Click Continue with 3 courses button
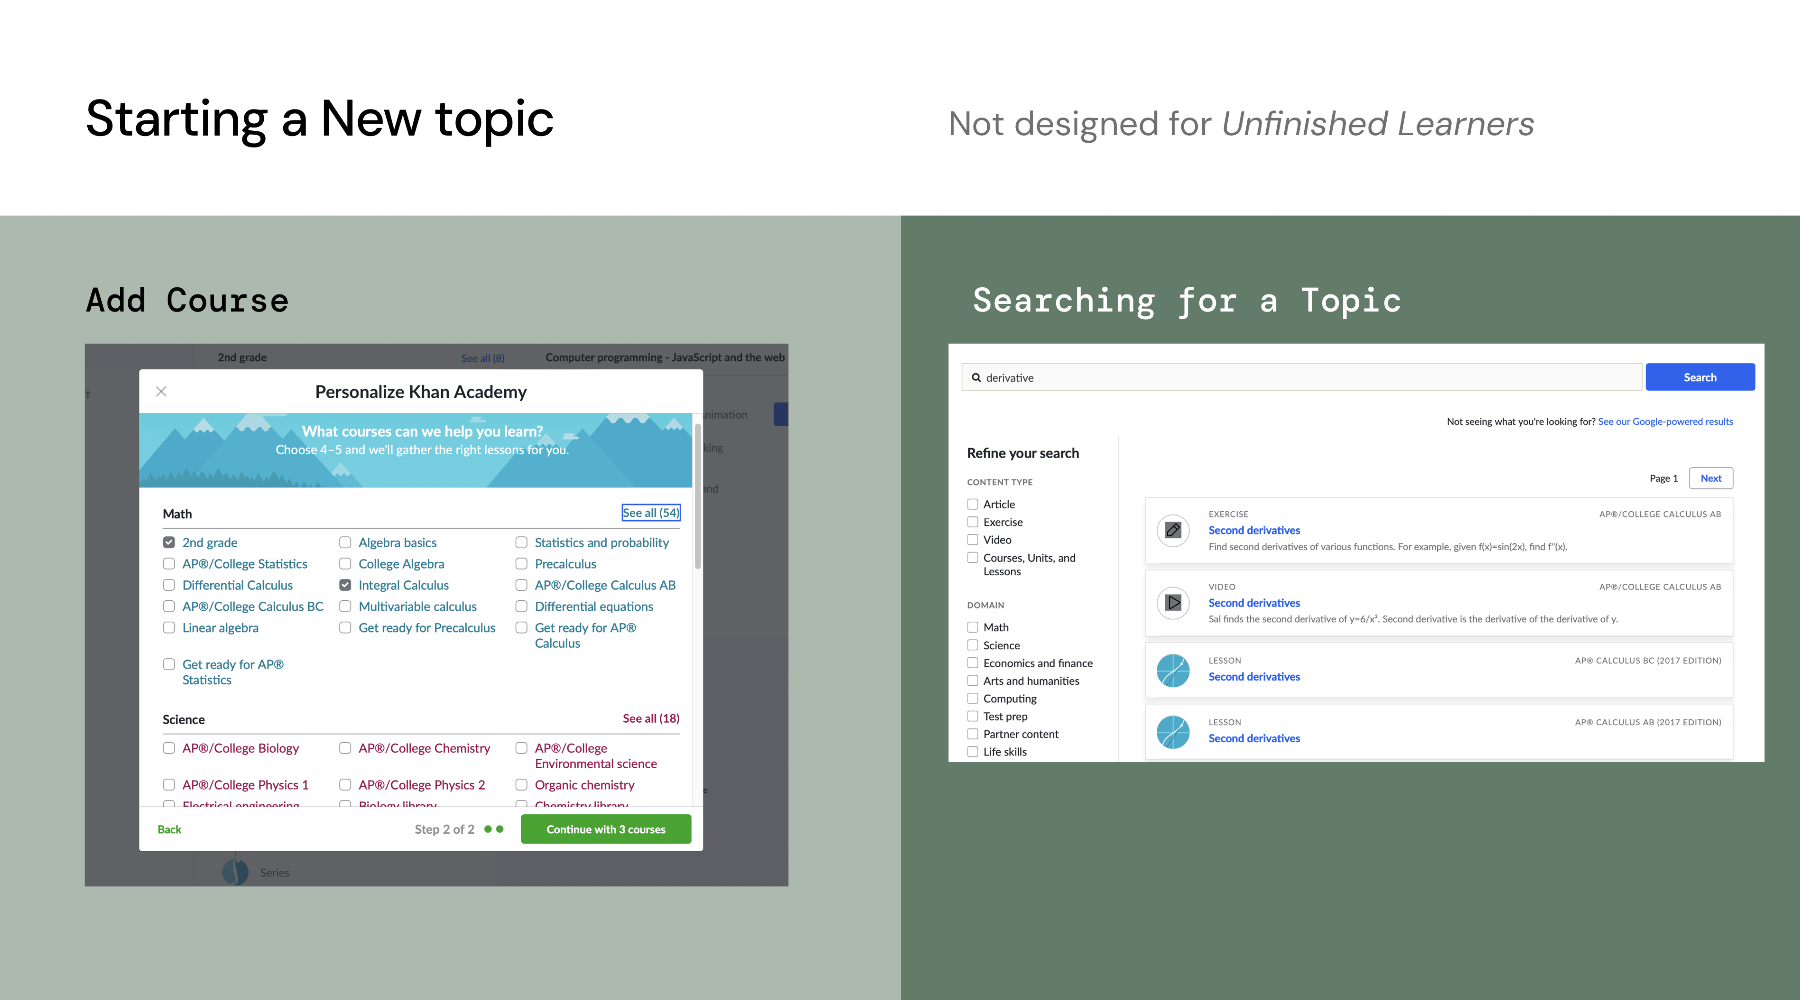1800x1000 pixels. 606,829
